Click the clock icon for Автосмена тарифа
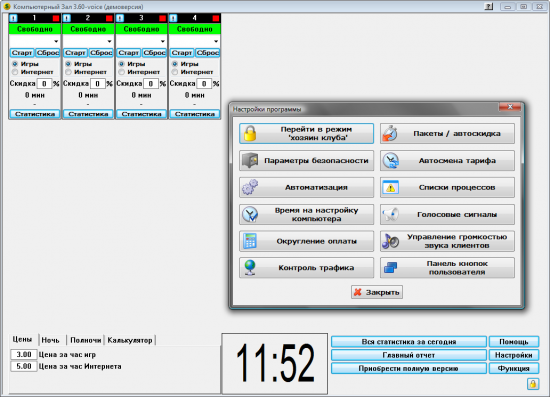Image resolution: width=550 pixels, height=397 pixels. tap(390, 161)
